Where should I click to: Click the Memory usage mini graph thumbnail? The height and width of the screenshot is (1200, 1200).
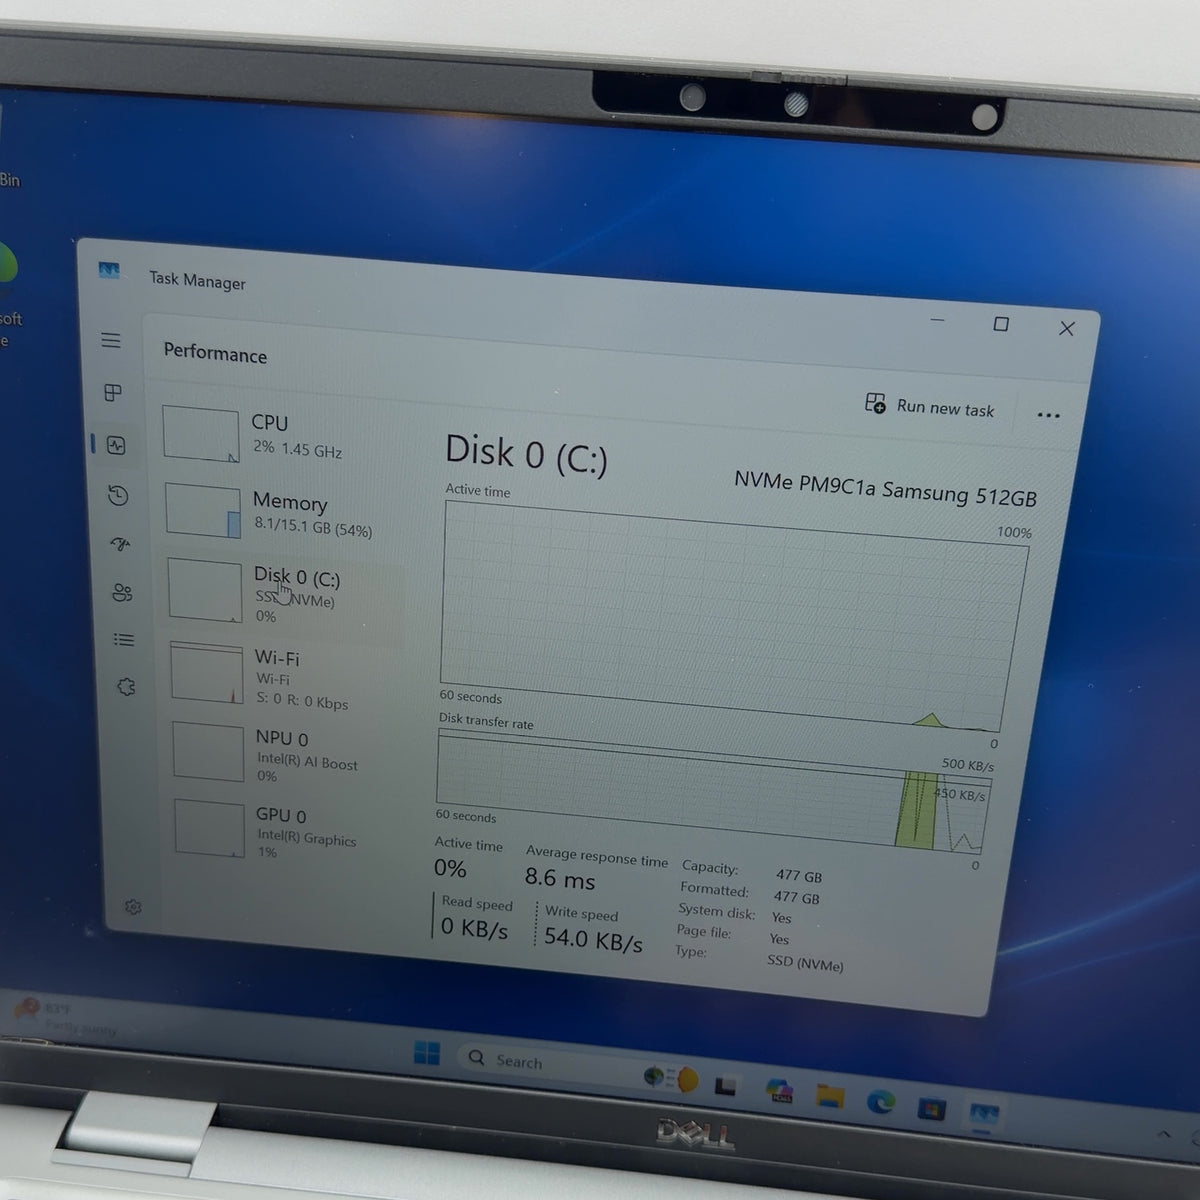pyautogui.click(x=203, y=512)
